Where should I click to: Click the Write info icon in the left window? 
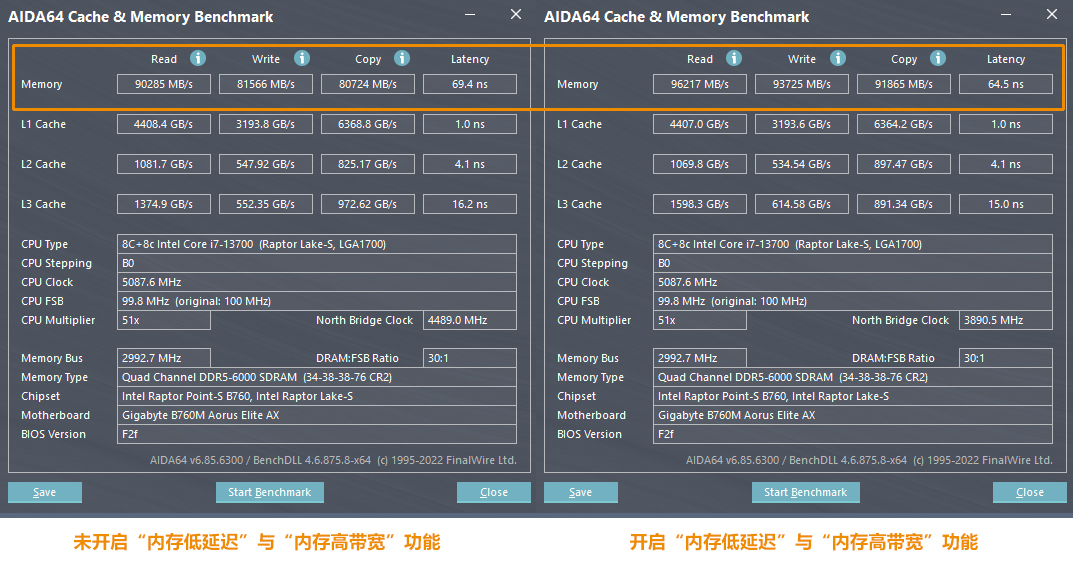pos(302,59)
